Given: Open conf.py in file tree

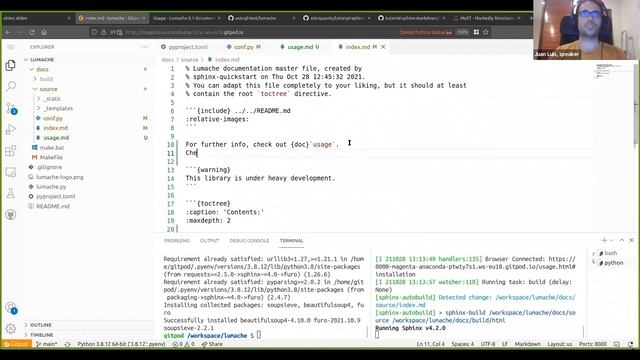Looking at the screenshot, I should click(x=53, y=118).
